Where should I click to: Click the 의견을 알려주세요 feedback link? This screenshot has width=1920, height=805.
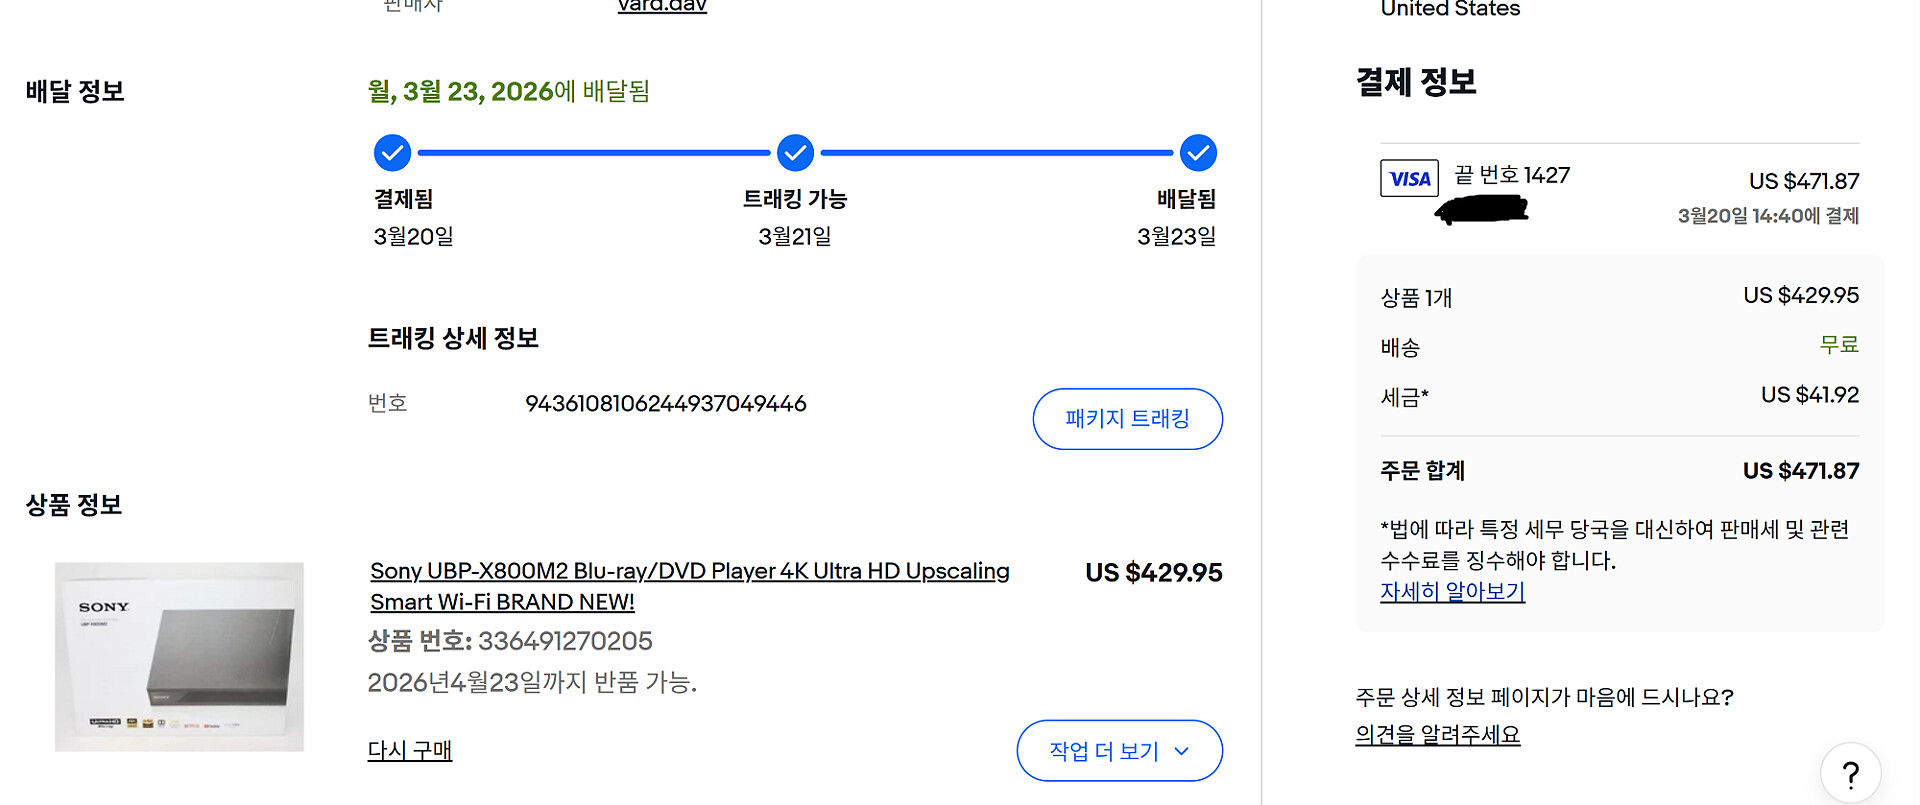[x=1437, y=735]
